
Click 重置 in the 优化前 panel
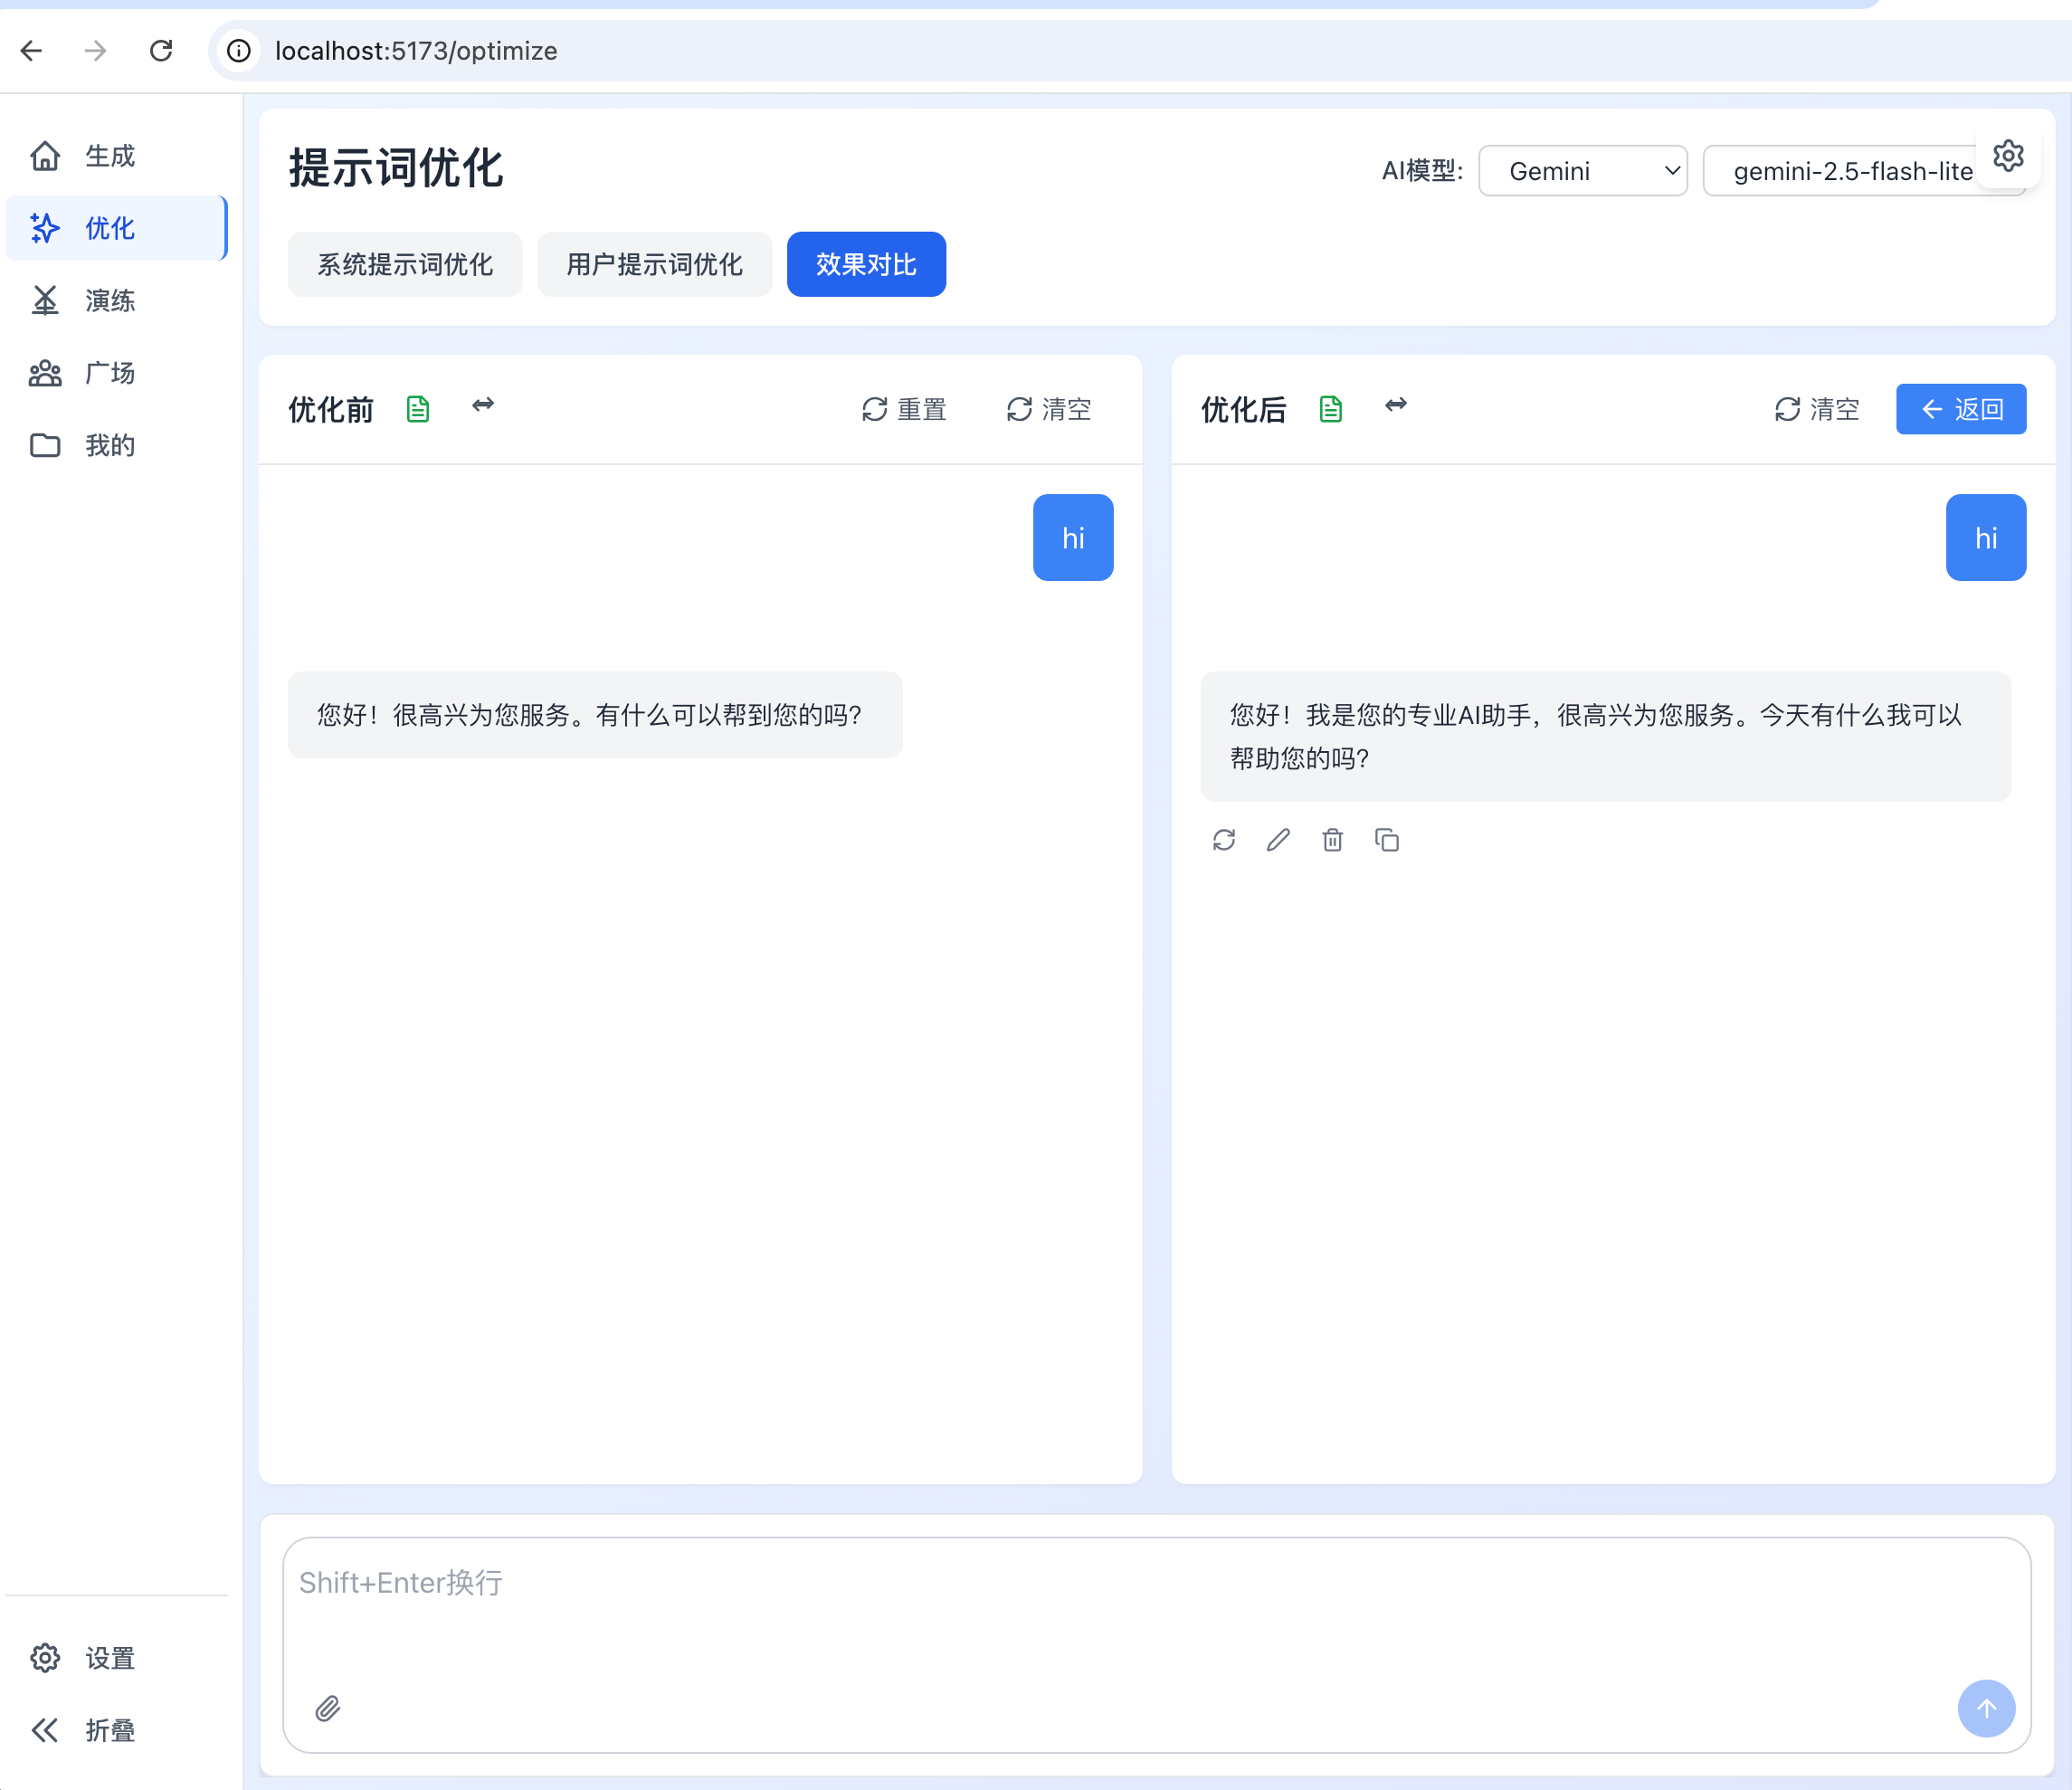904,409
